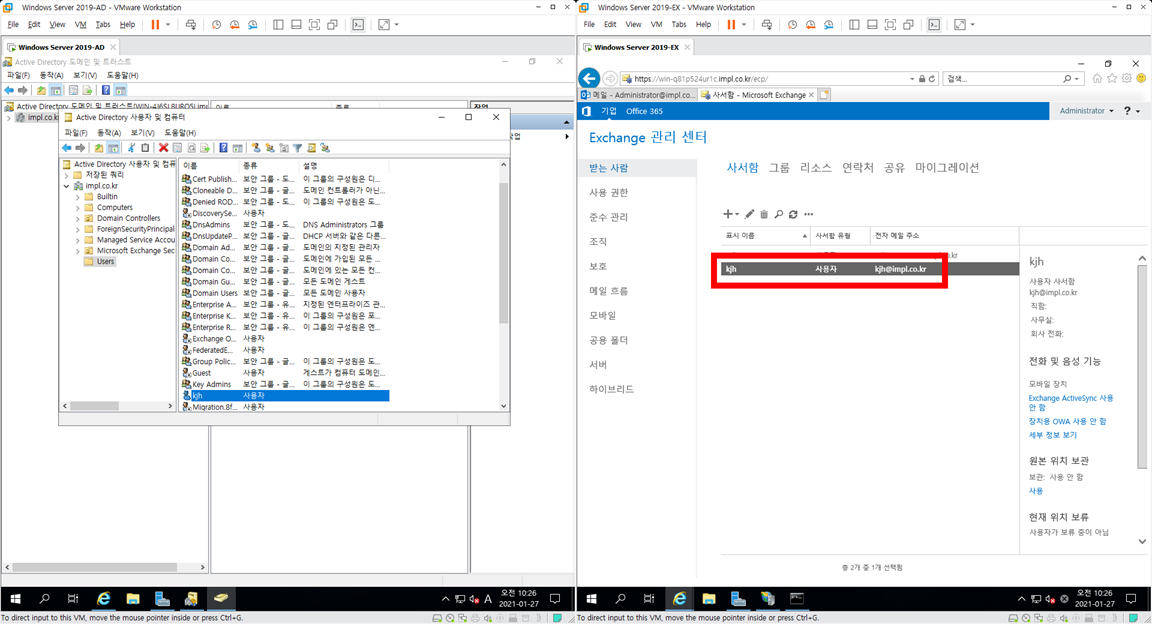Click the help icon in AD Users and Computers toolbar
Viewport: 1152px width, 624px height.
223,148
